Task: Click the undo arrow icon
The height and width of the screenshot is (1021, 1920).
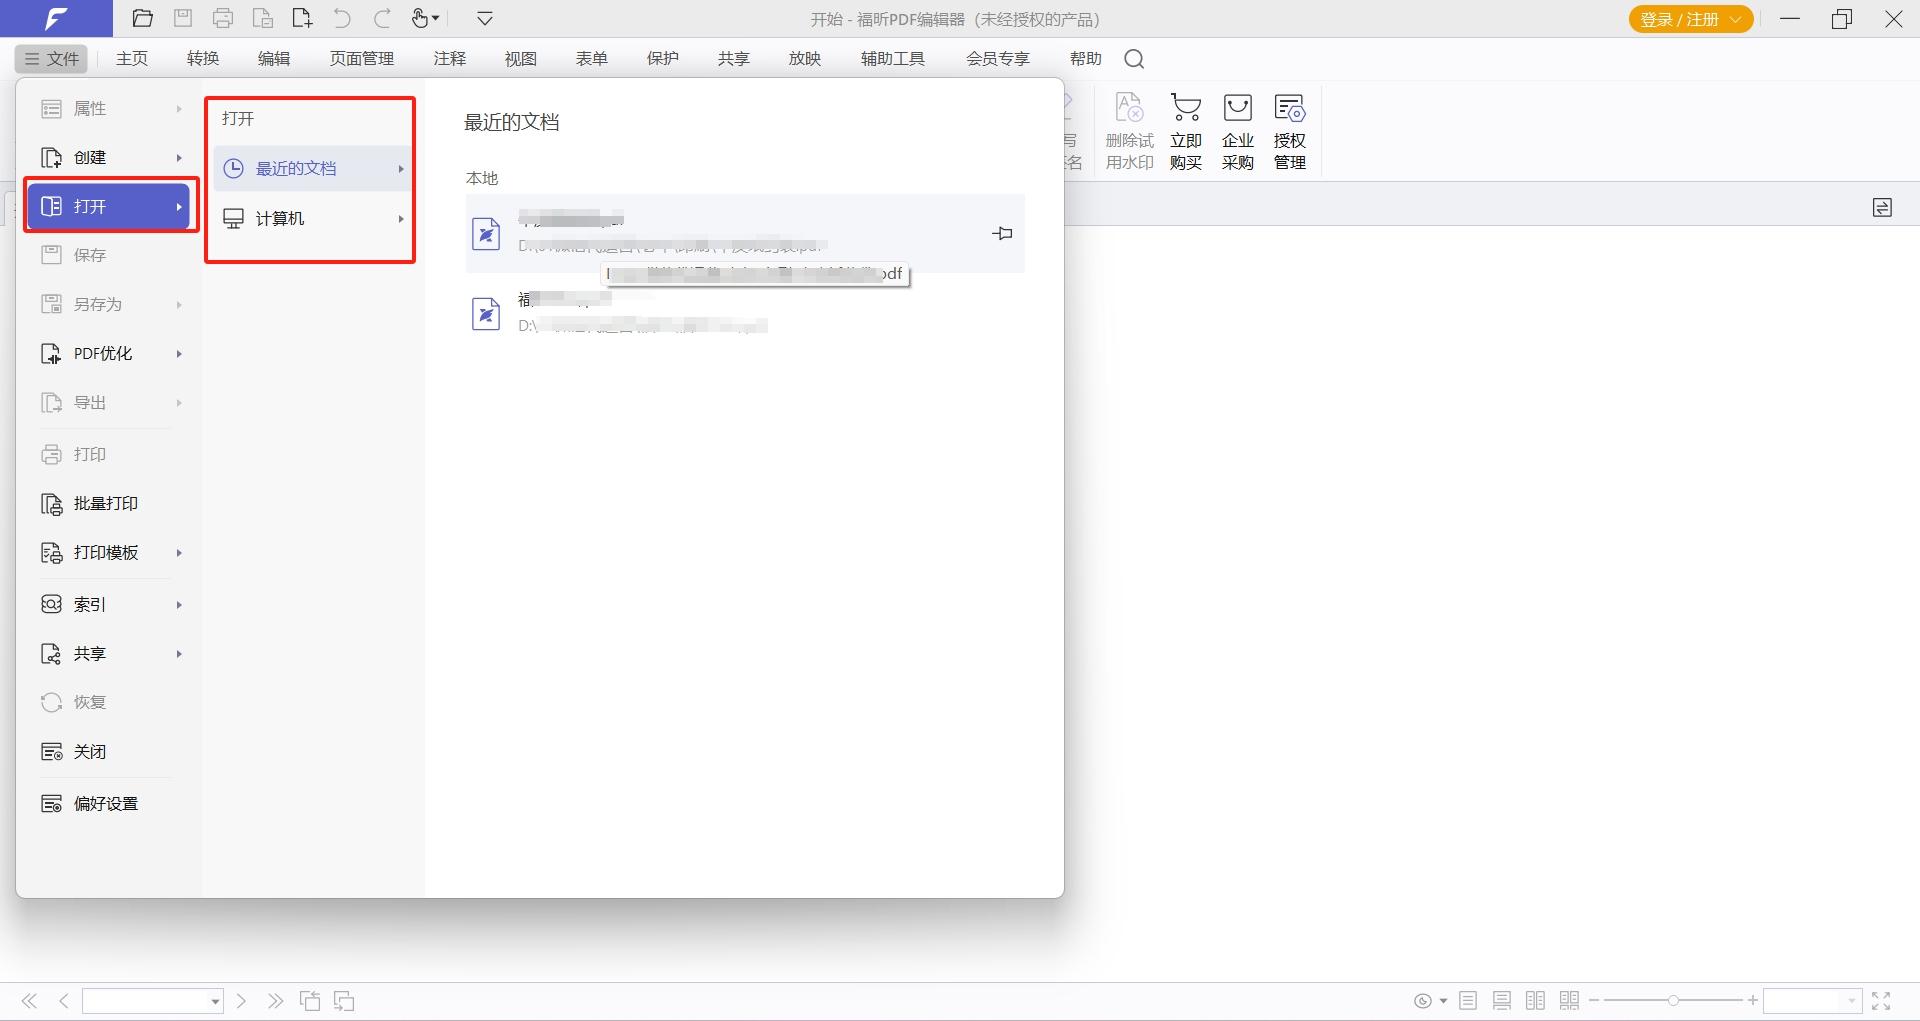Action: pos(342,18)
